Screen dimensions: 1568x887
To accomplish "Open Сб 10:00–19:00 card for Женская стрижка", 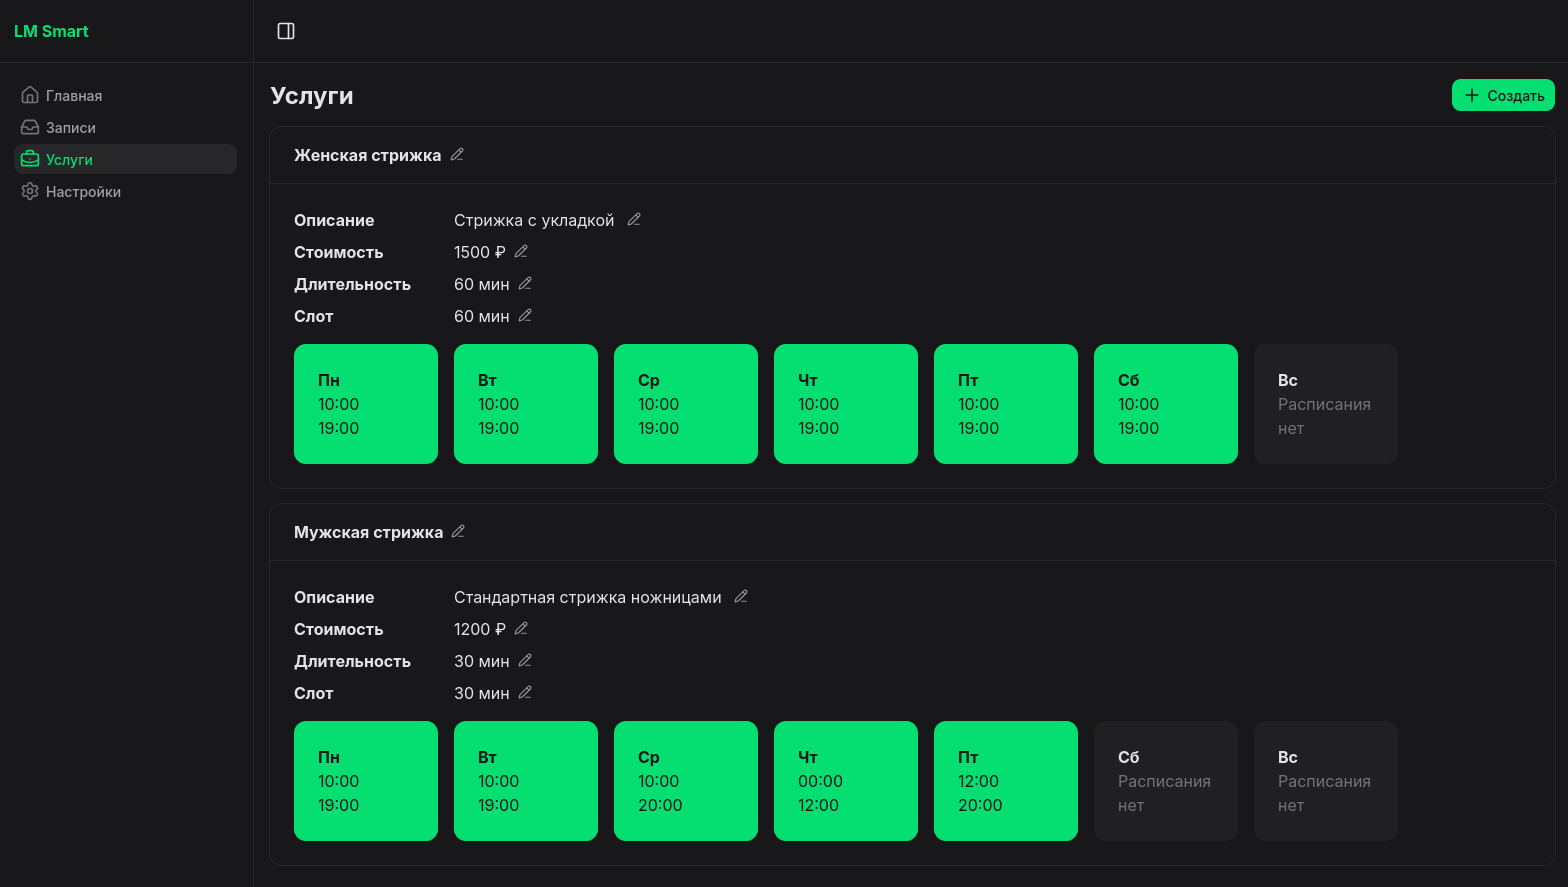I will point(1166,404).
